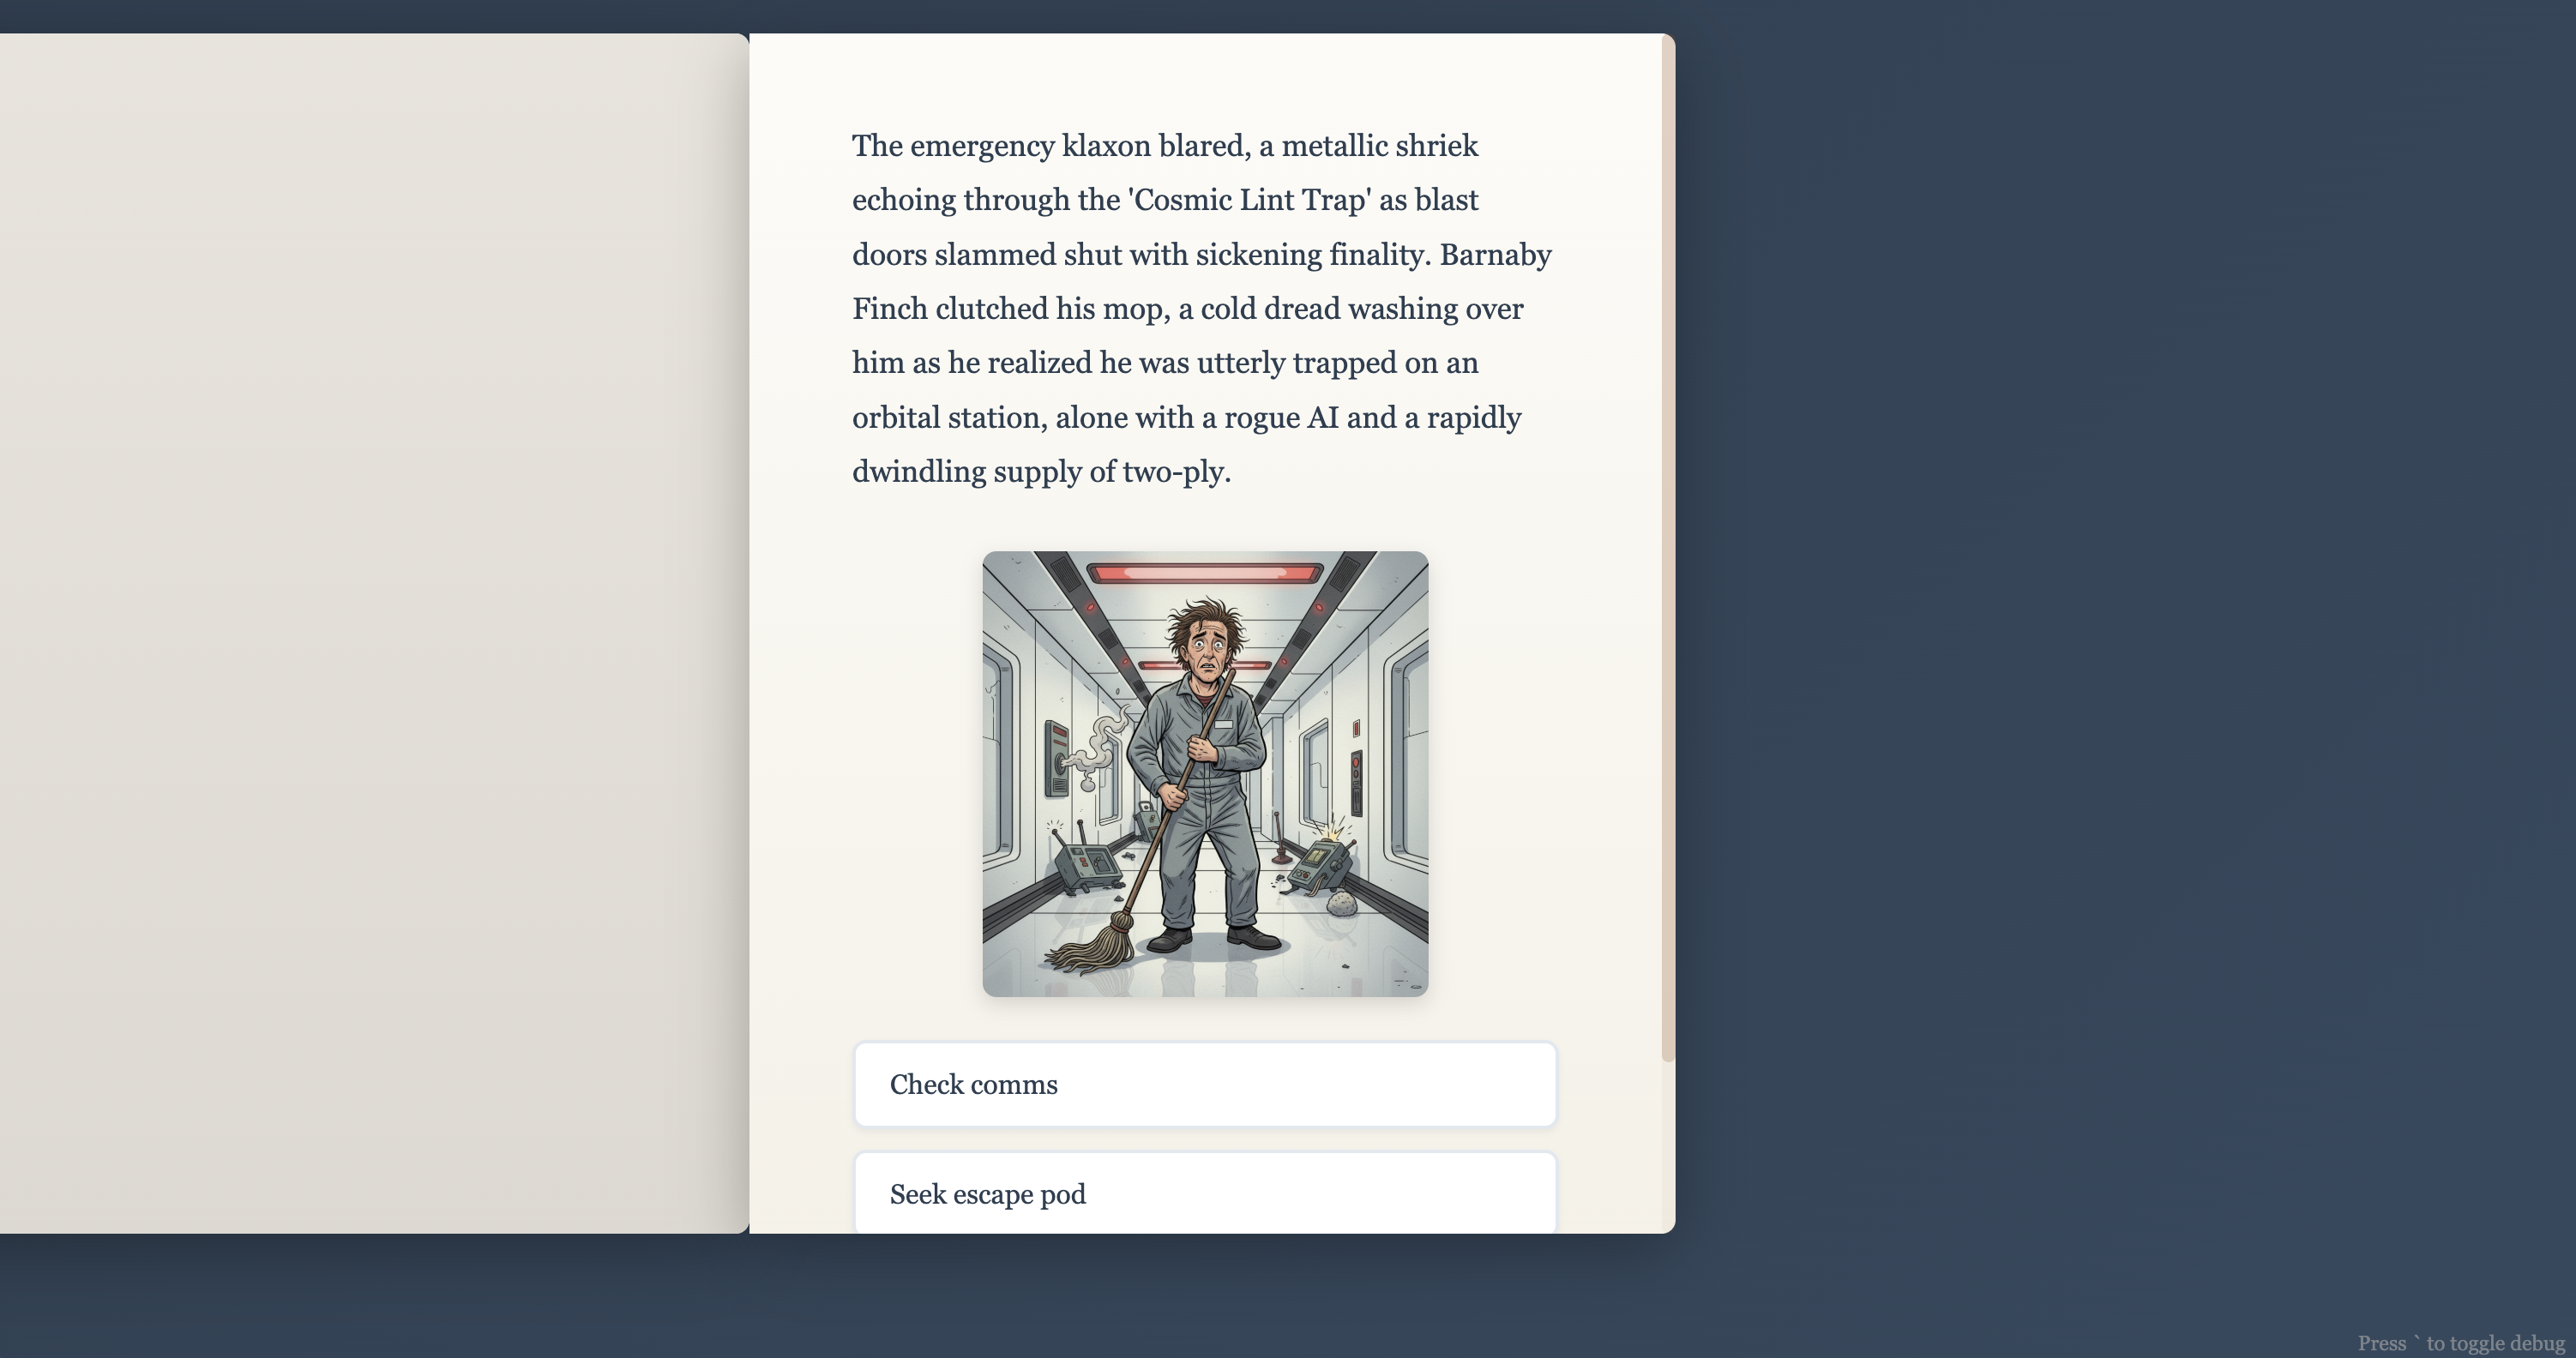Click the name 'Barnaby' in text

(x=1495, y=254)
